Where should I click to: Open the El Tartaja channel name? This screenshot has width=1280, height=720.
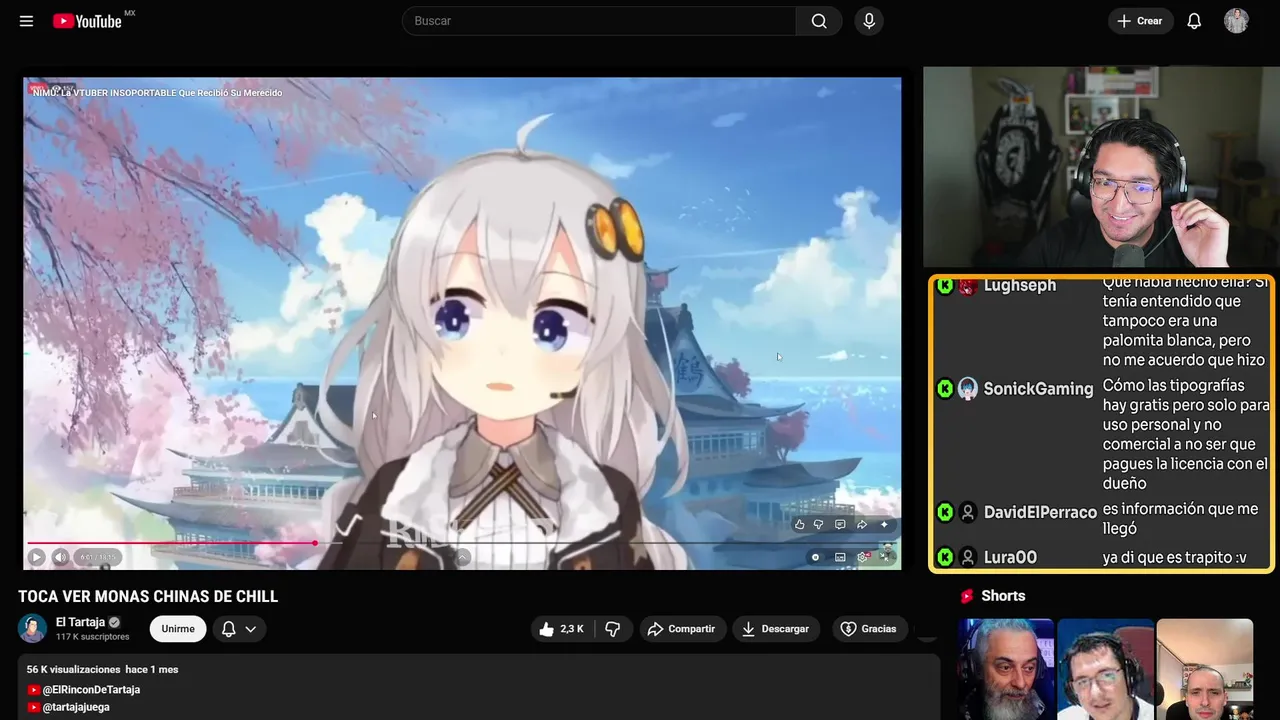click(80, 622)
